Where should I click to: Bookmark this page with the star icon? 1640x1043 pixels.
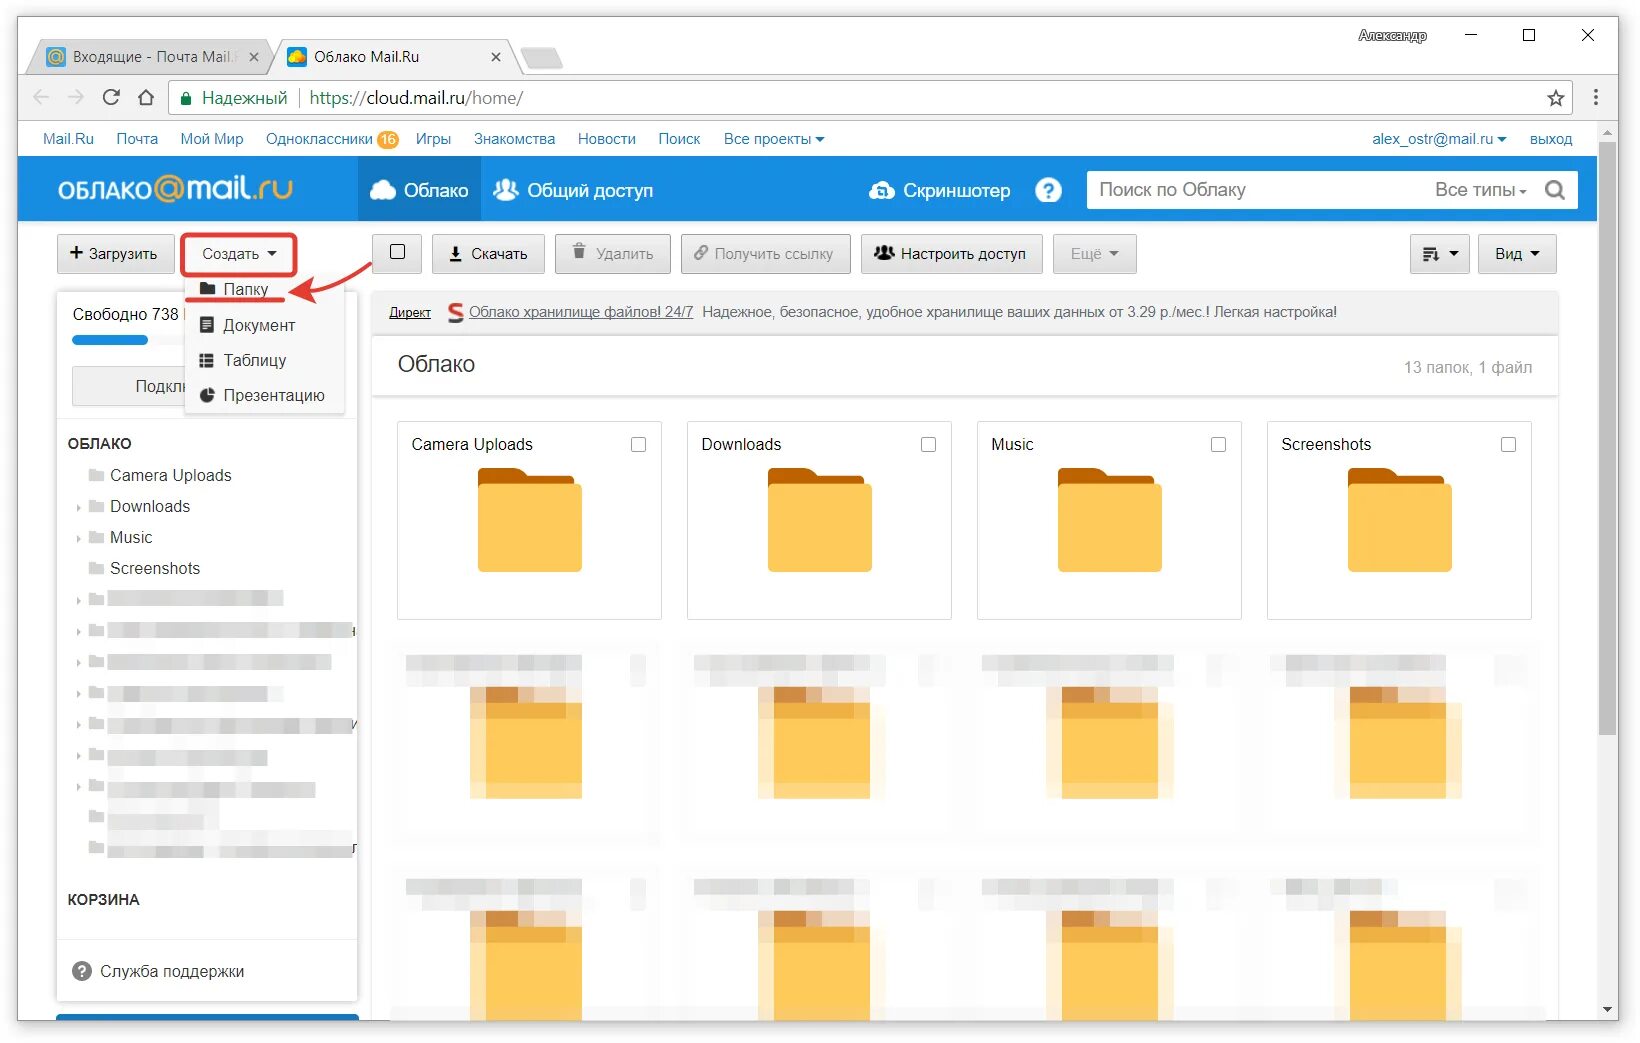tap(1555, 98)
